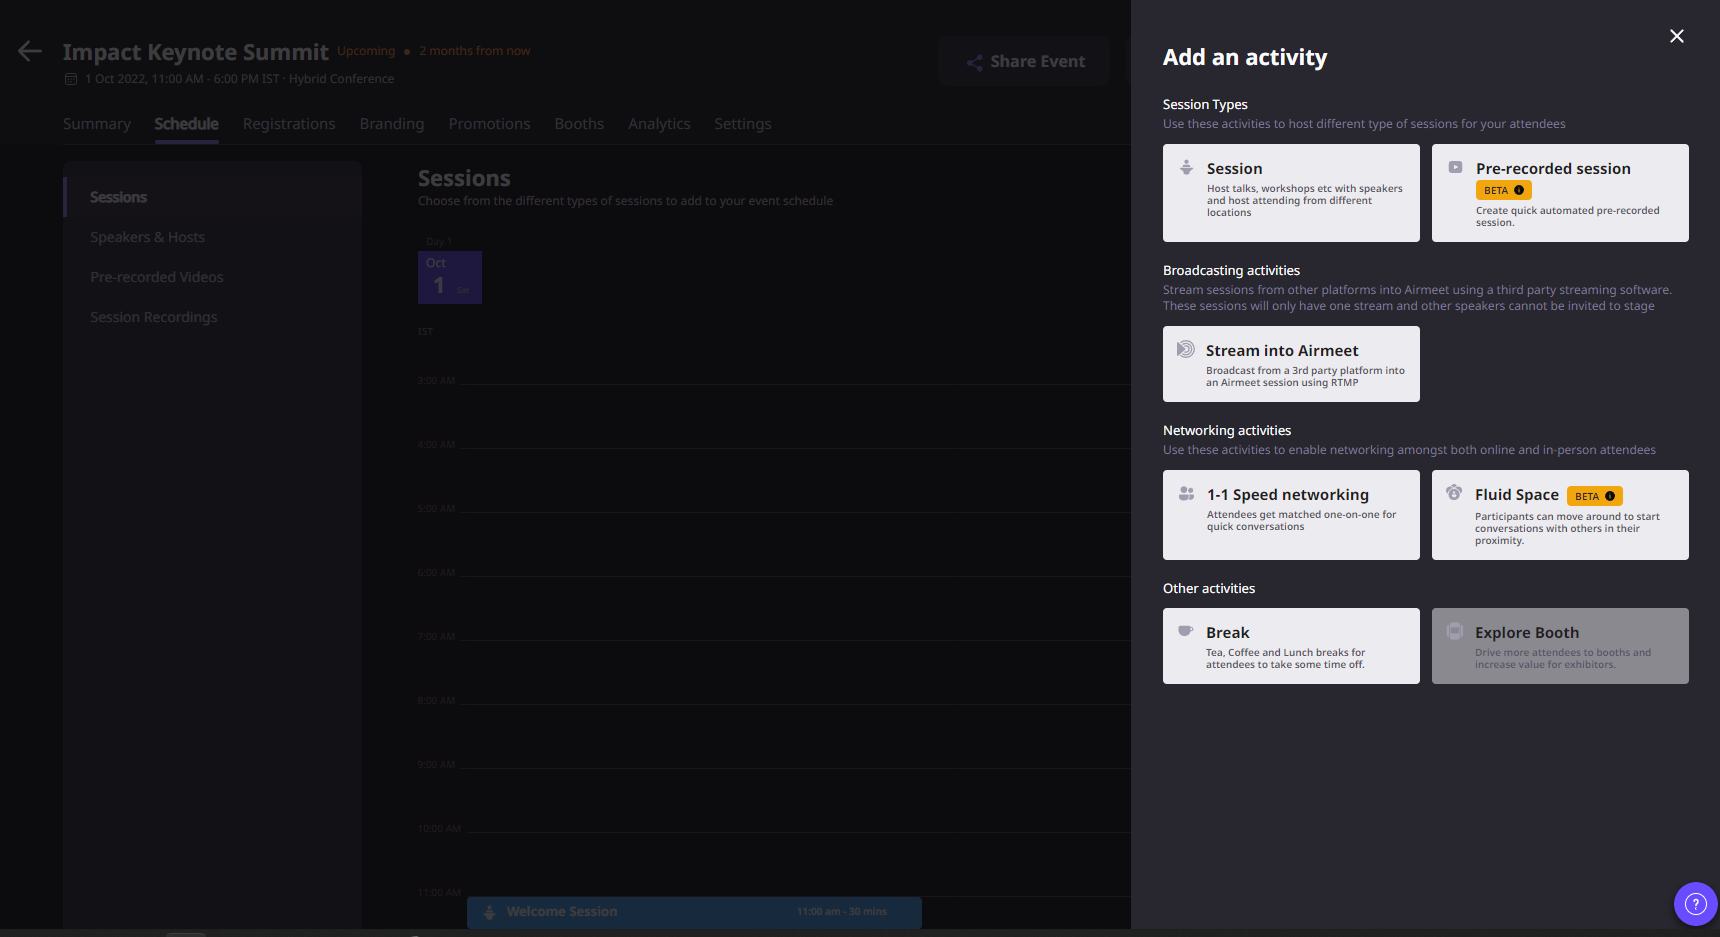Open the Schedule tab
The width and height of the screenshot is (1720, 937).
pyautogui.click(x=186, y=124)
